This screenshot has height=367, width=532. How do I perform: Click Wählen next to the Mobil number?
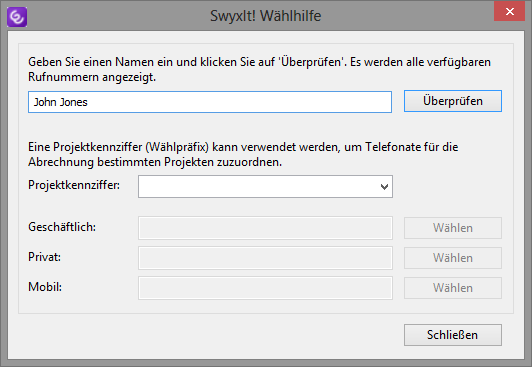[x=453, y=288]
